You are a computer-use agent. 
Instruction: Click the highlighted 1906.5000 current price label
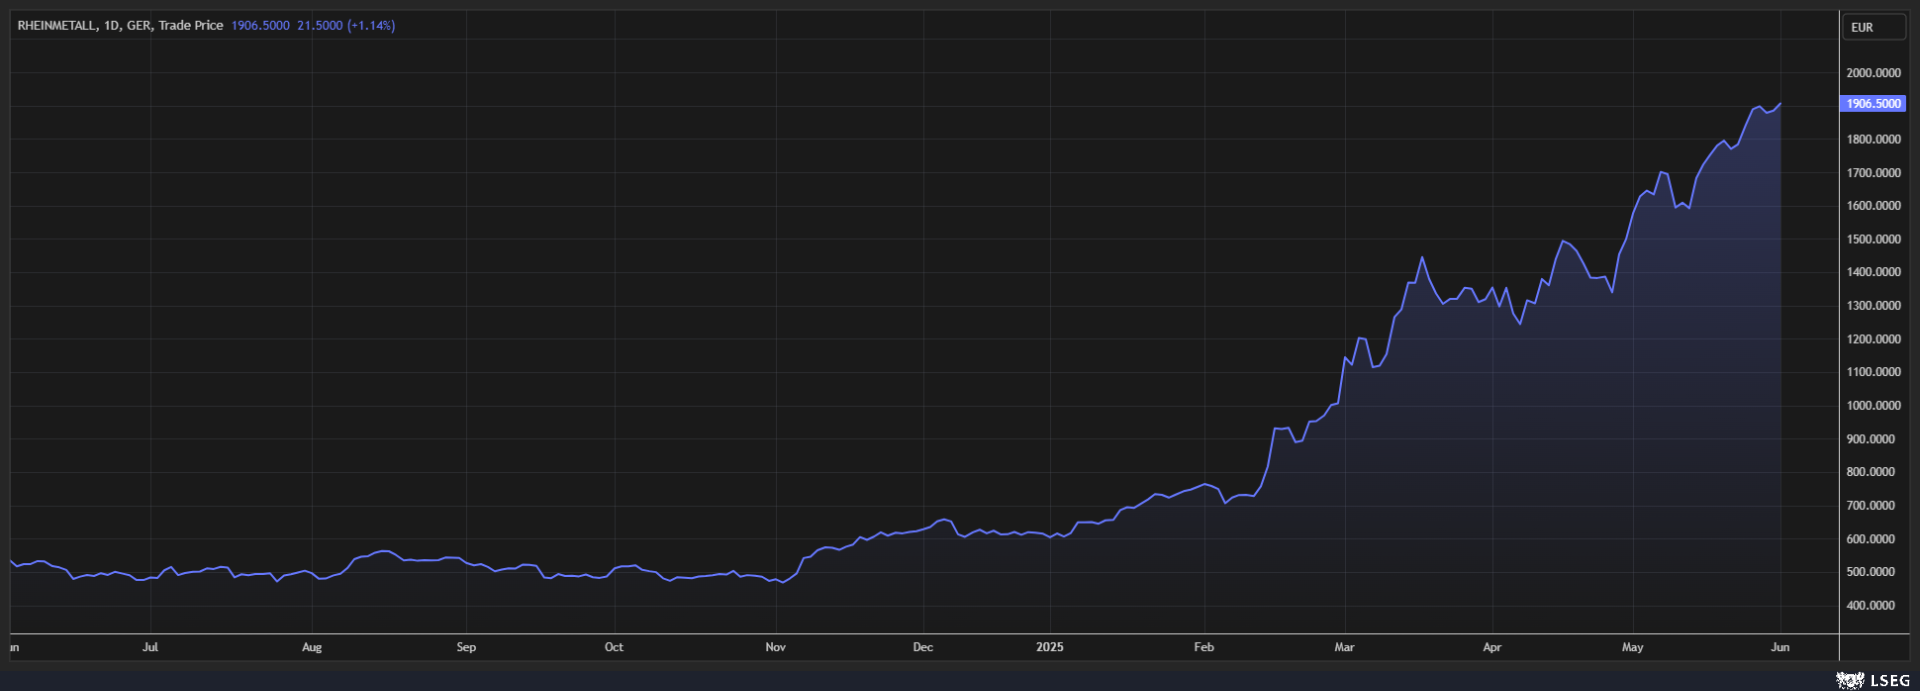(1872, 103)
